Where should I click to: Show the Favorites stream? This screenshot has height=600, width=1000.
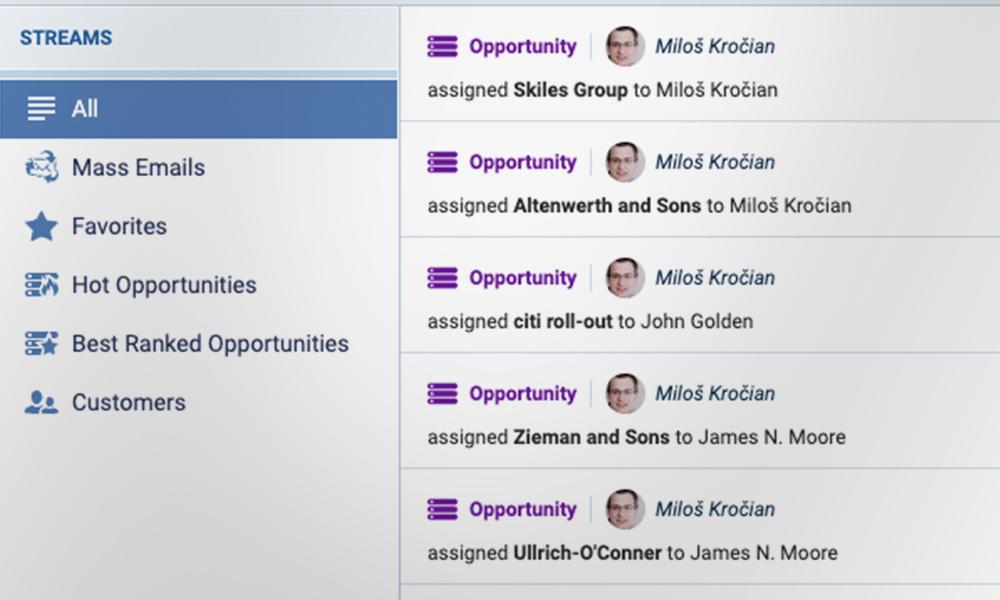coord(119,227)
